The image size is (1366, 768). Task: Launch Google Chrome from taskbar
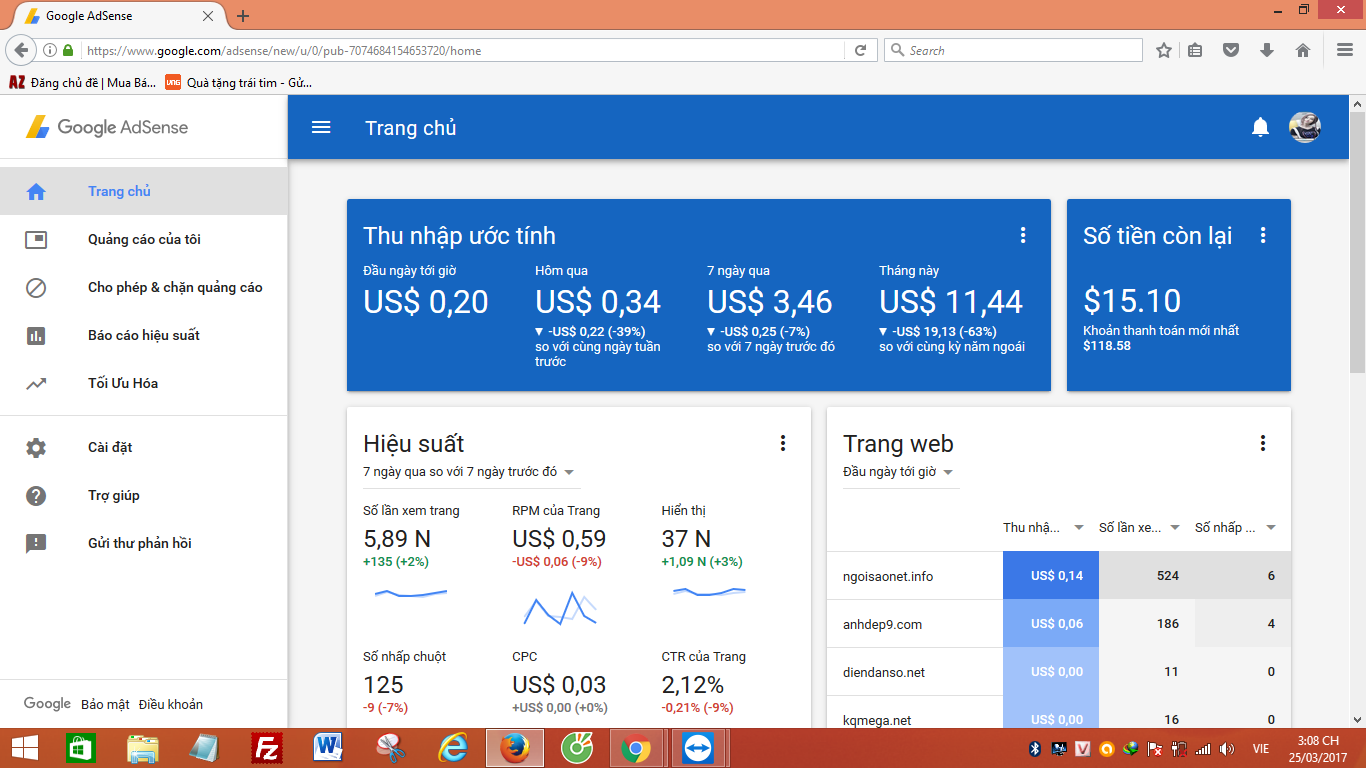pyautogui.click(x=635, y=748)
